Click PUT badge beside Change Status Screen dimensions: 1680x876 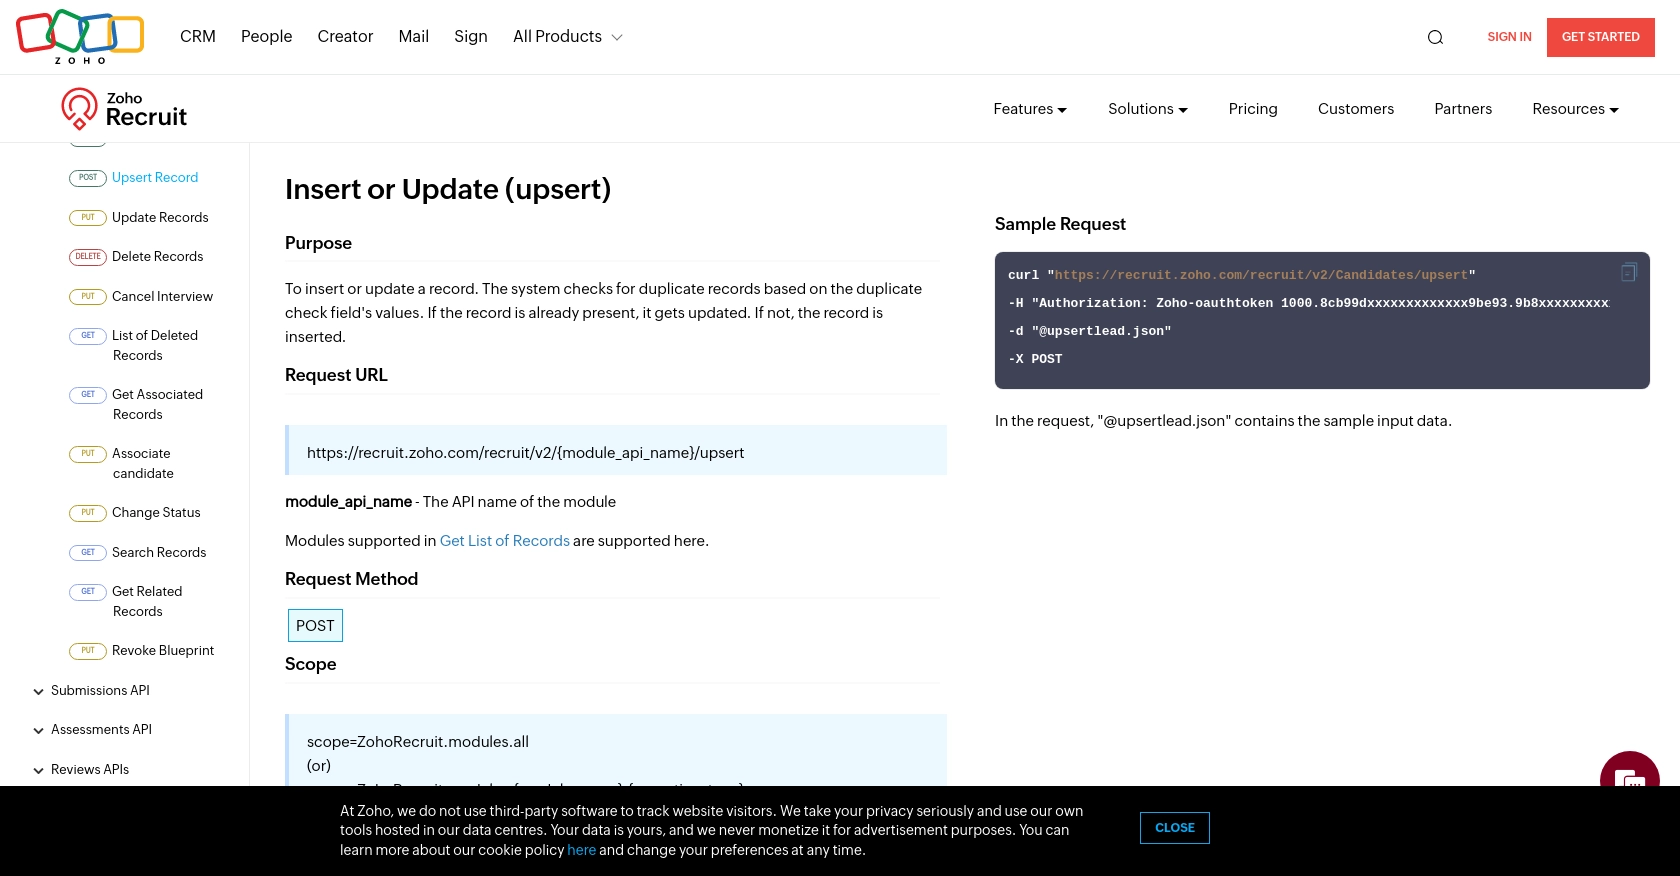point(88,513)
